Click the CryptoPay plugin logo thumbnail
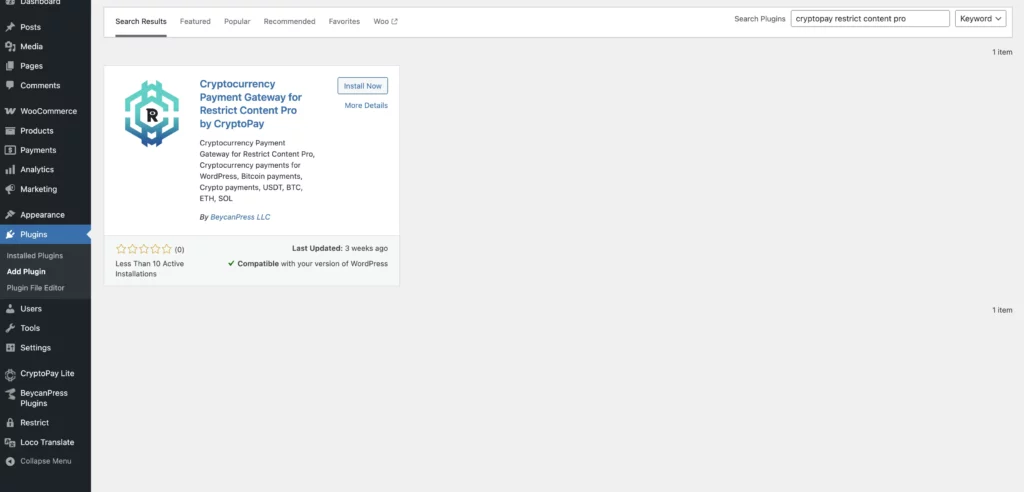1024x492 pixels. [x=152, y=114]
